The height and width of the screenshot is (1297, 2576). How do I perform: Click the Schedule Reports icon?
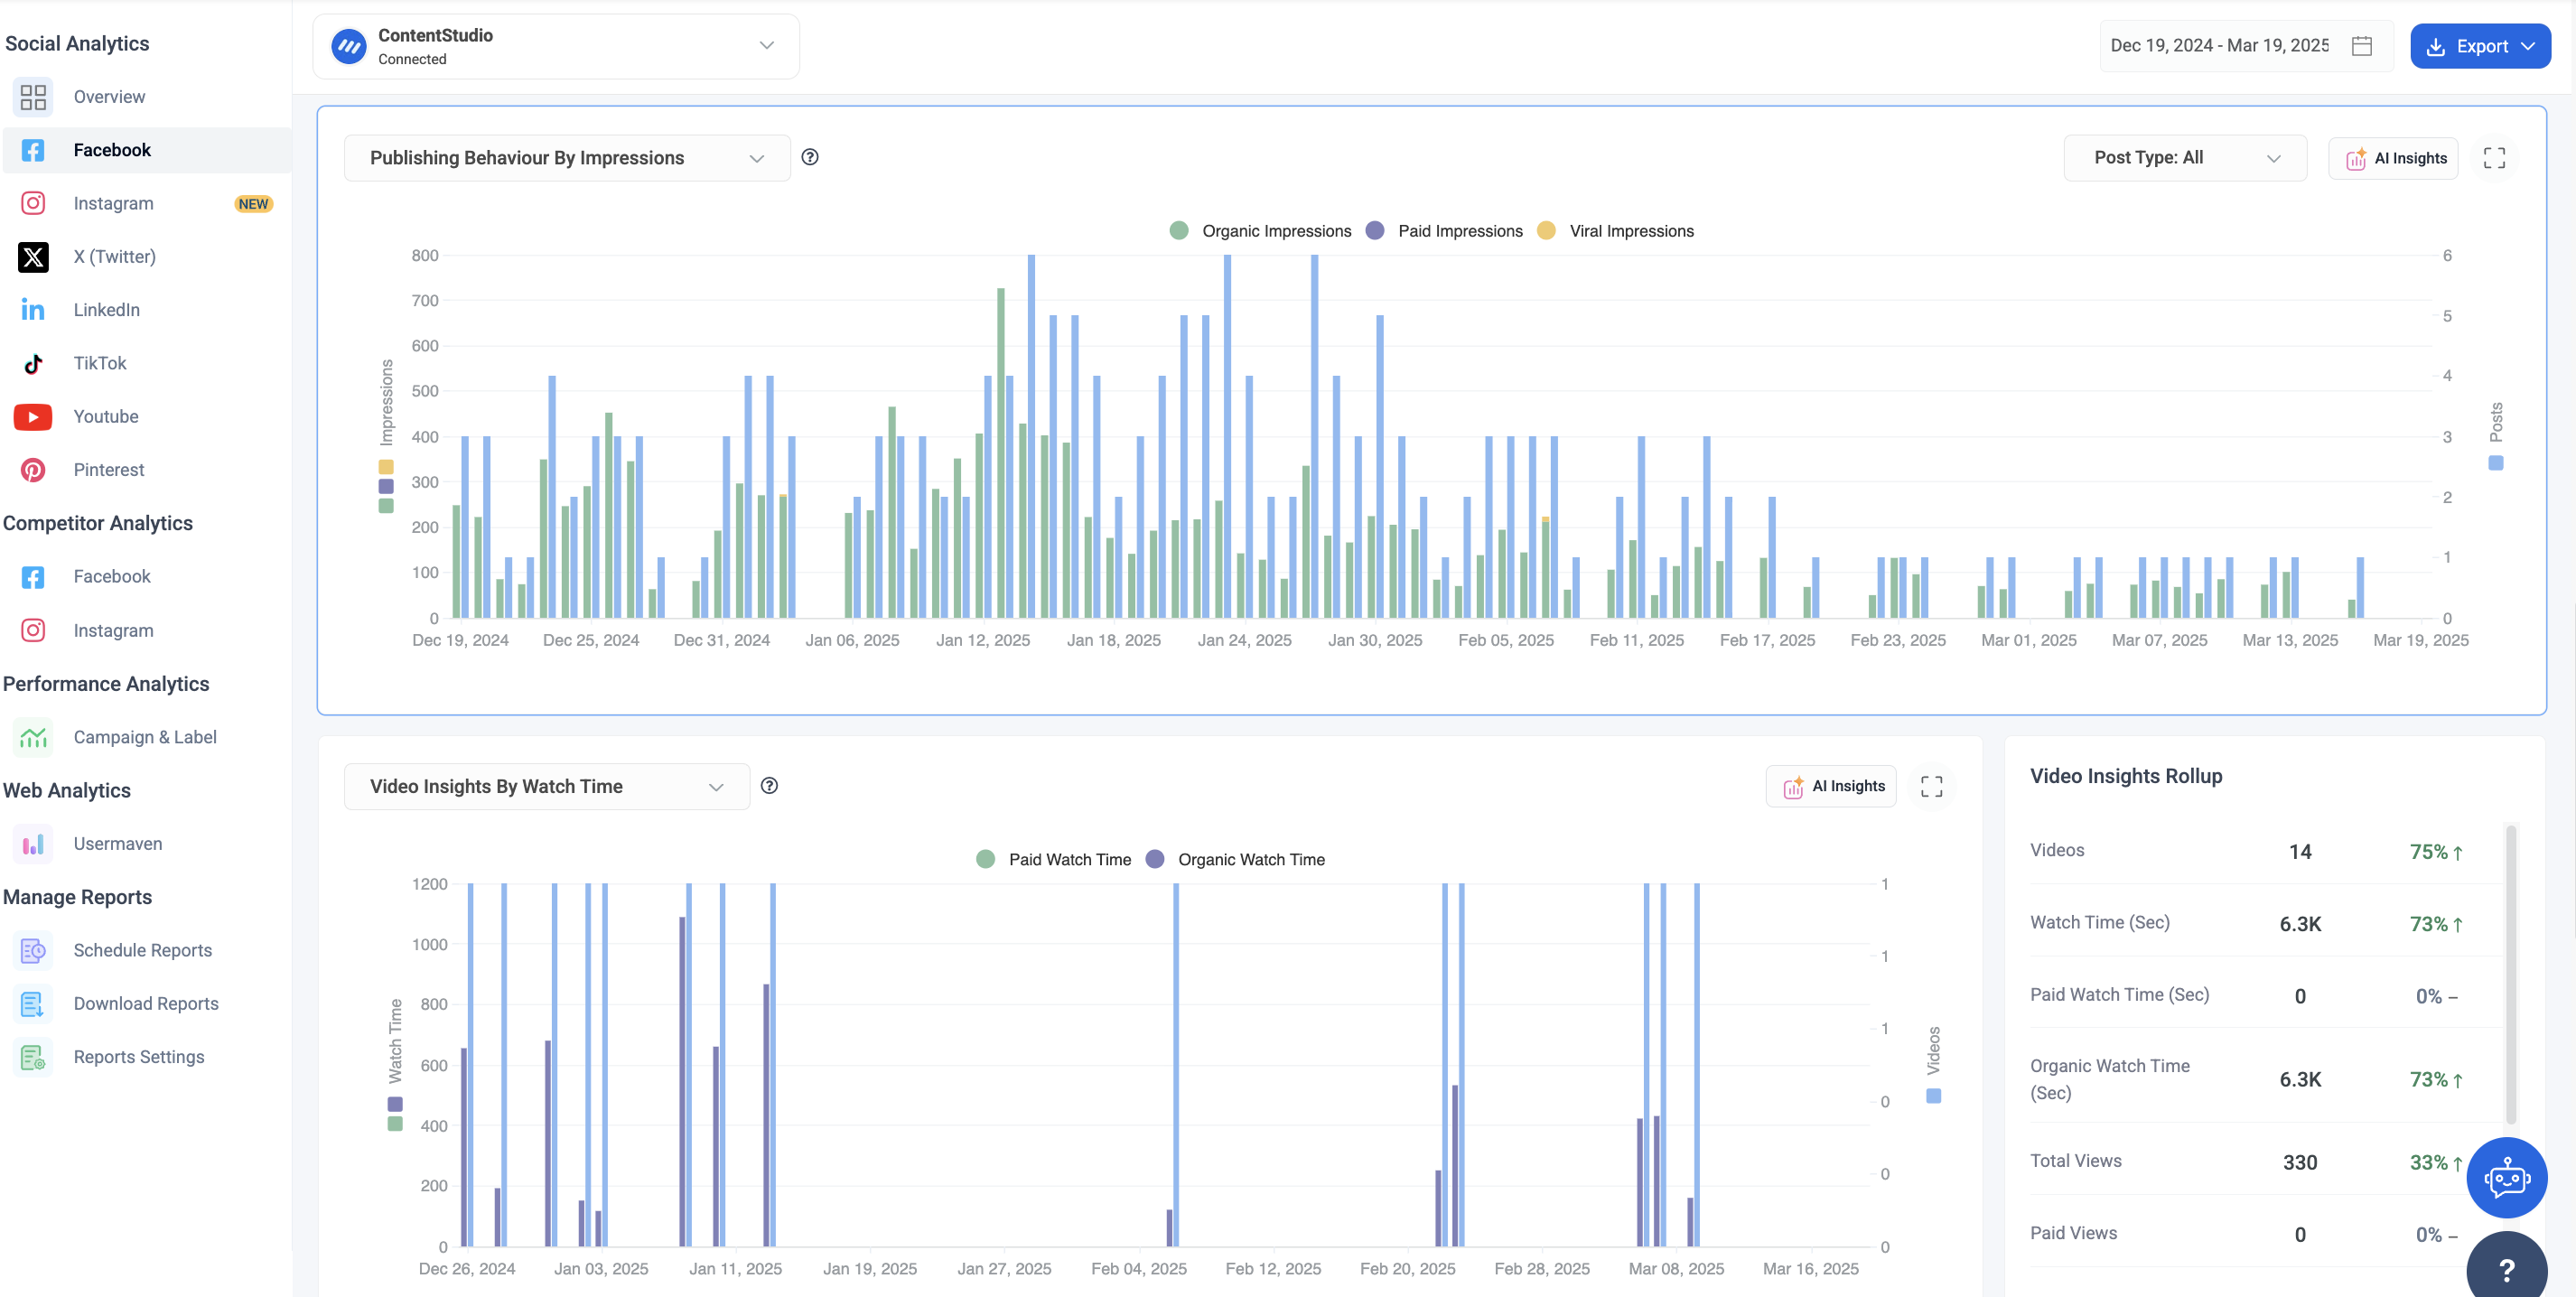[x=33, y=950]
